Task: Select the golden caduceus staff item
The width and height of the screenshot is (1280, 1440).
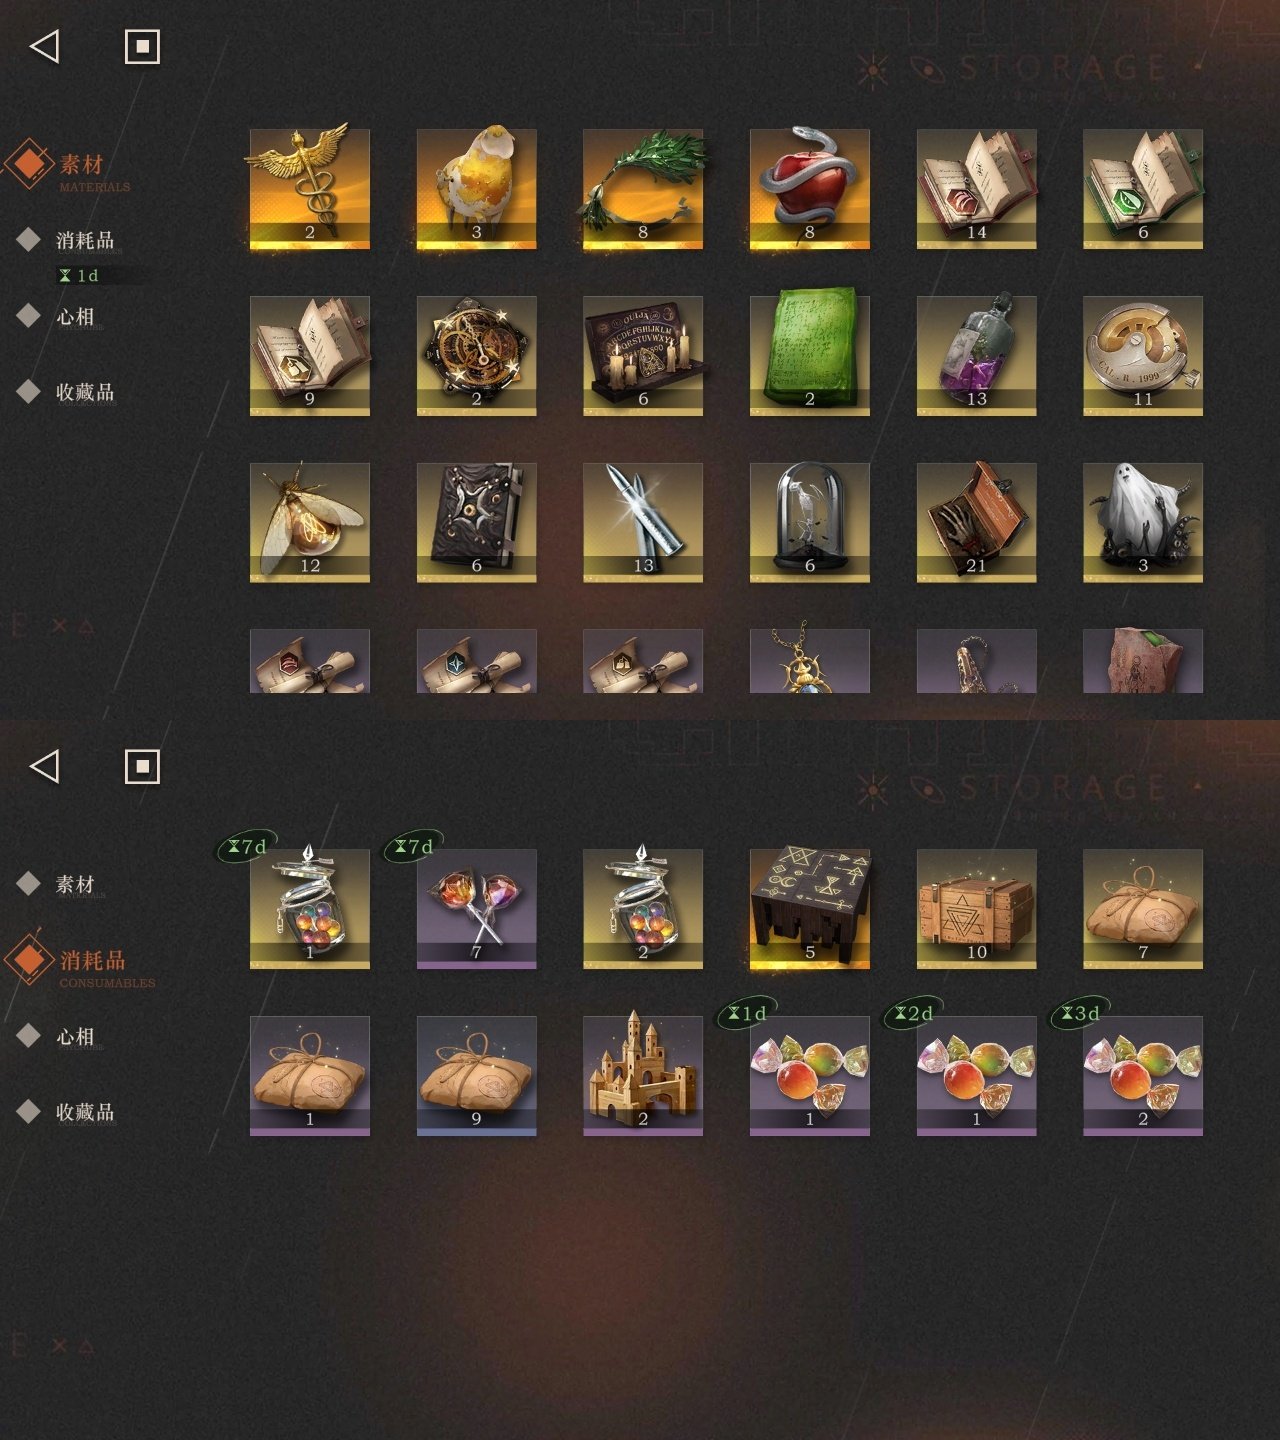Action: pyautogui.click(x=310, y=188)
